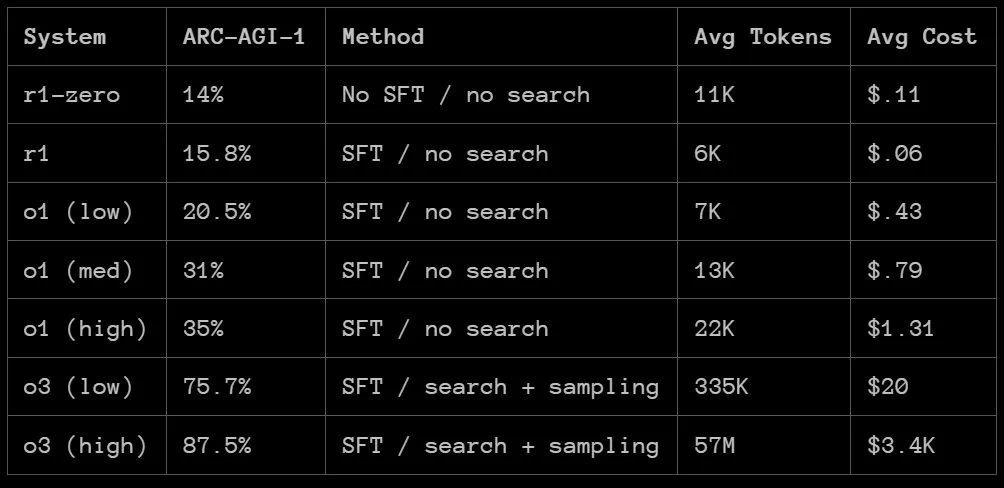Select the o3 (high) row label
Image resolution: width=1004 pixels, height=488 pixels.
(85, 446)
